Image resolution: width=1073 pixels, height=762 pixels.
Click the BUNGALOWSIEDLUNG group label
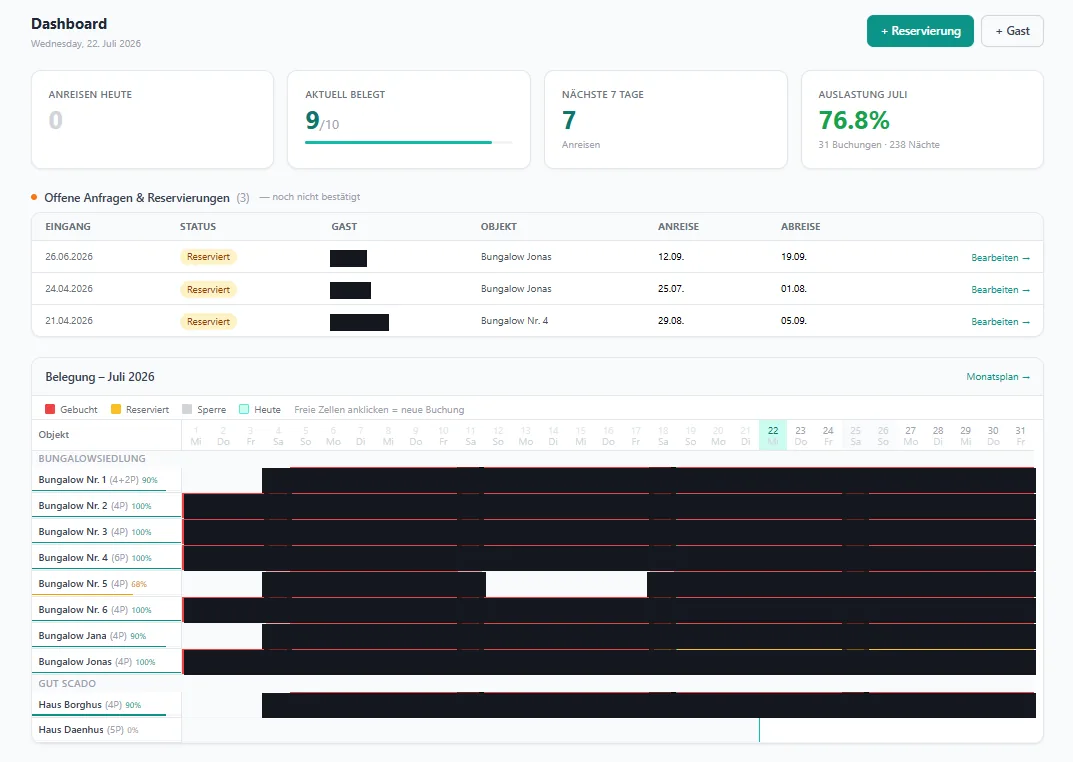point(92,458)
